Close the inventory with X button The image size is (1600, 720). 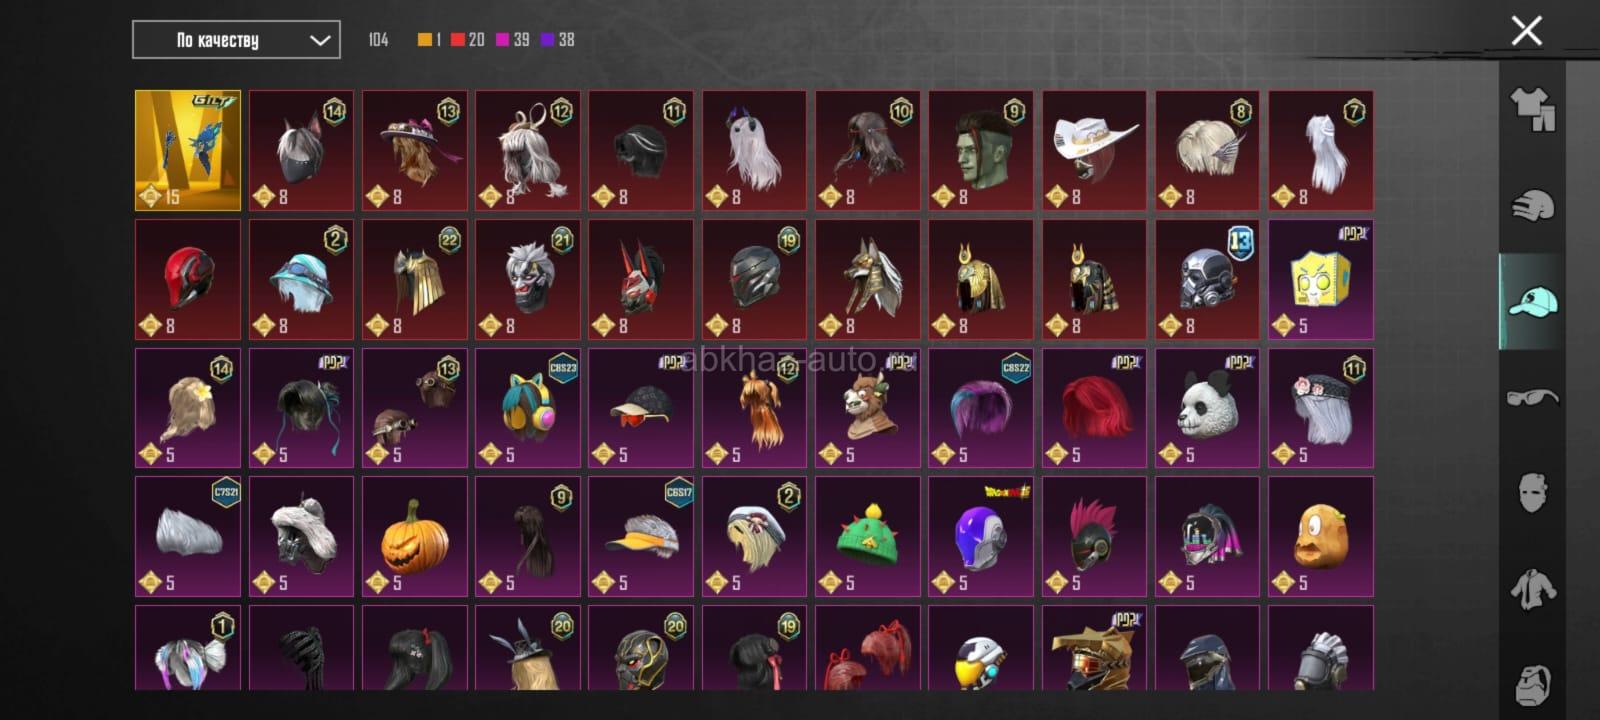(1526, 31)
